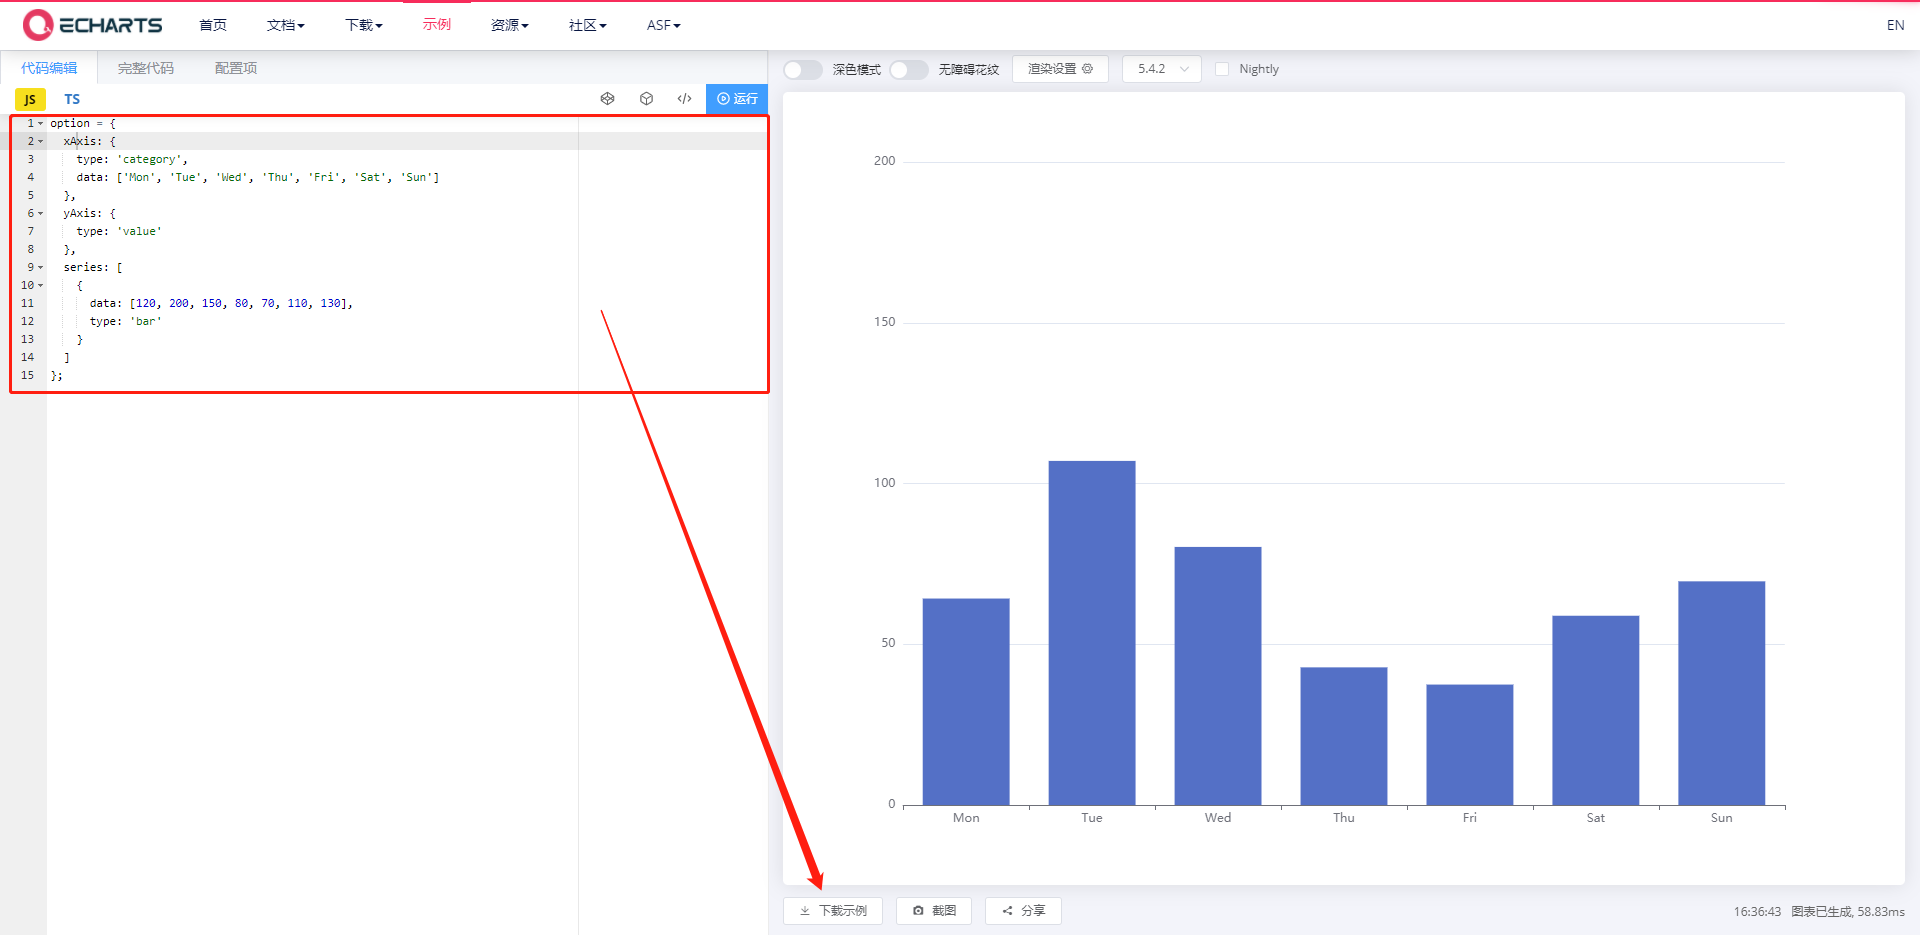This screenshot has width=1920, height=935.
Task: Click the Thu bar in chart
Action: 1344,736
